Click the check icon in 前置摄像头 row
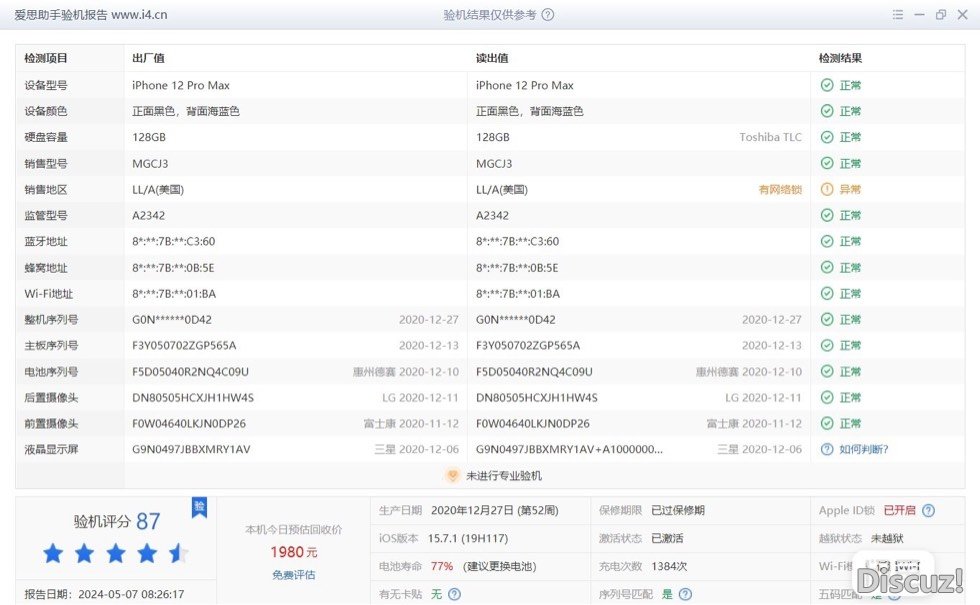 [827, 424]
